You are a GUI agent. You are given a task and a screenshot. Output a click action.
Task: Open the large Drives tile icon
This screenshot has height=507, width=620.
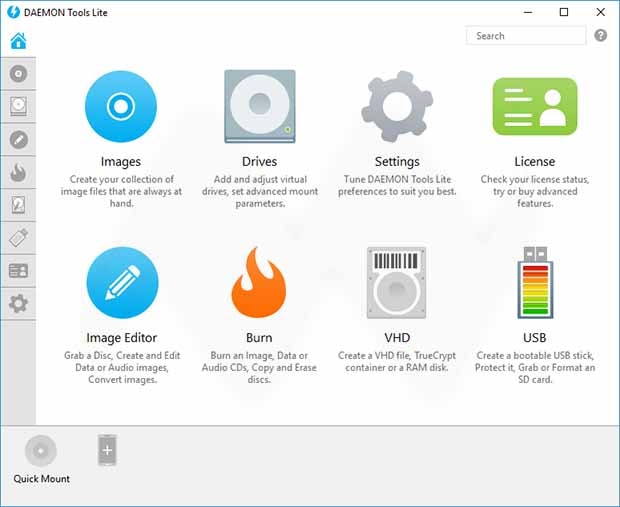tap(260, 106)
